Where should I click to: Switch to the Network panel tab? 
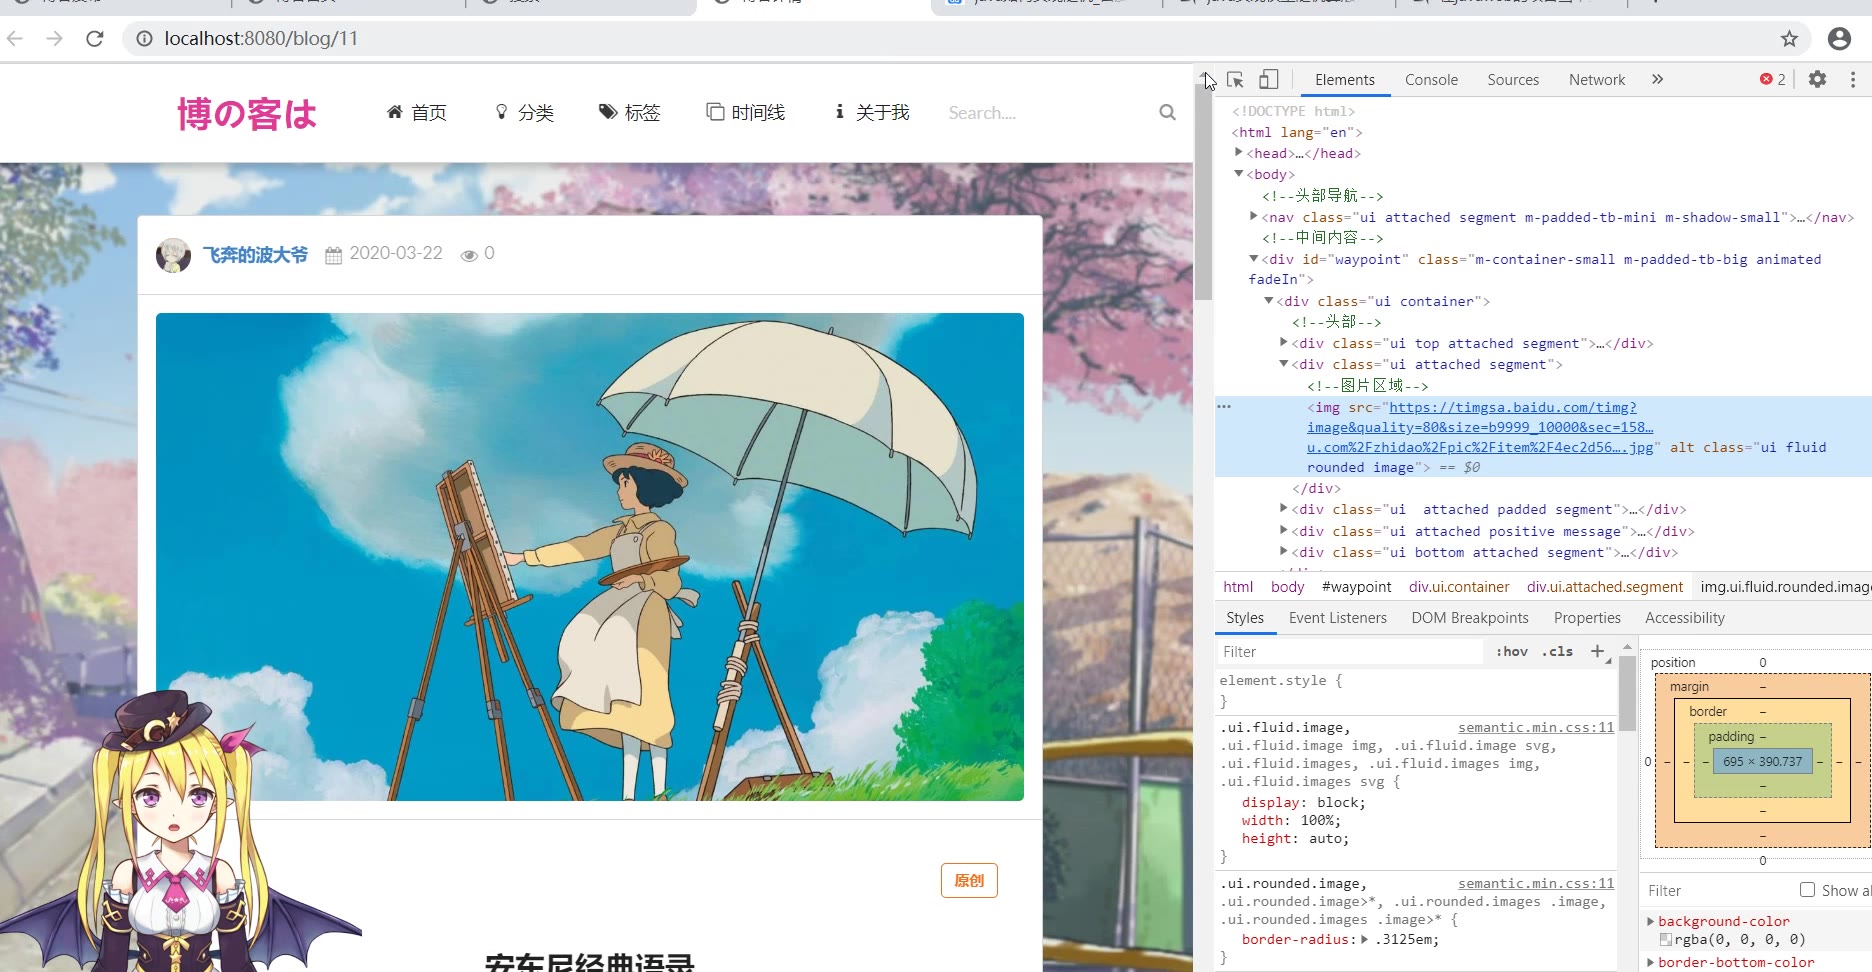point(1597,80)
